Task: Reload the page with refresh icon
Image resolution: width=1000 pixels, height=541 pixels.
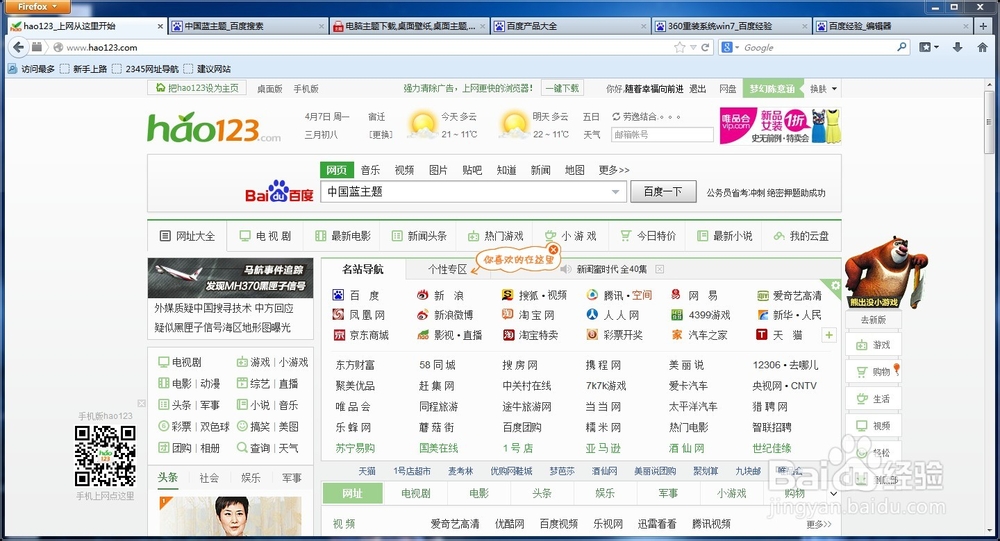Action: click(705, 47)
